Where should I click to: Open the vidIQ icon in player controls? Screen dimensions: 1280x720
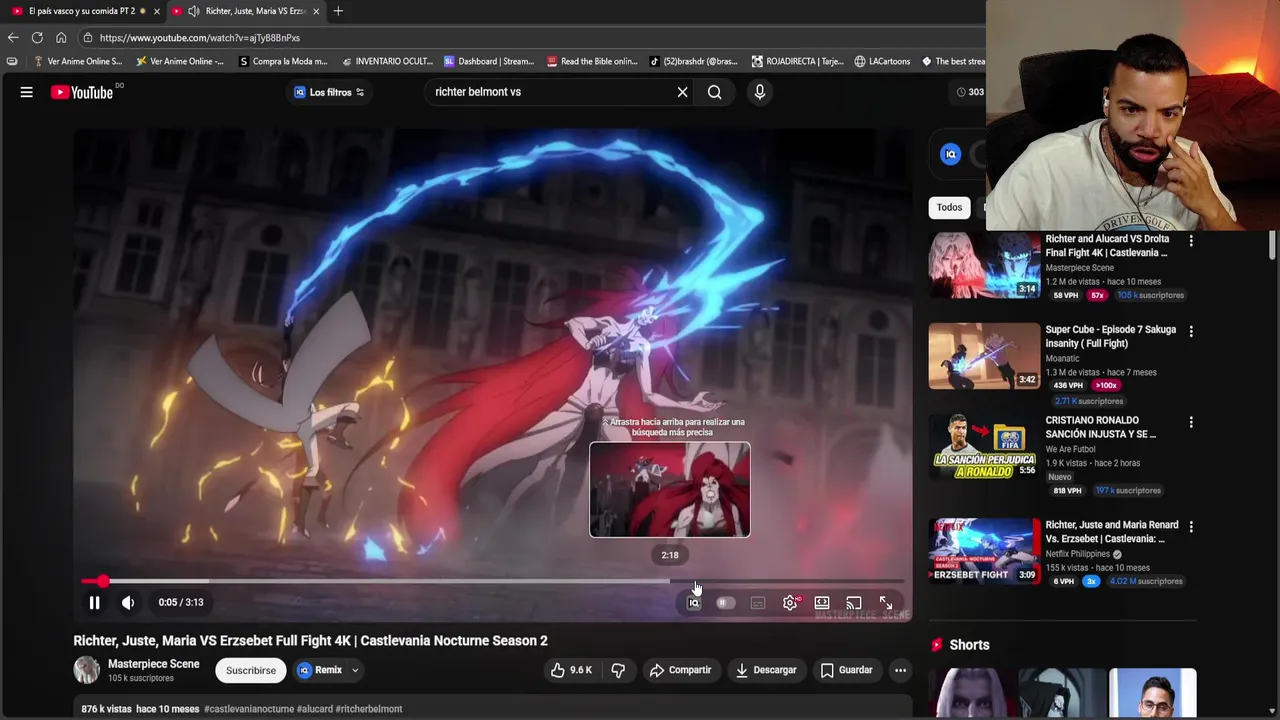pos(693,603)
